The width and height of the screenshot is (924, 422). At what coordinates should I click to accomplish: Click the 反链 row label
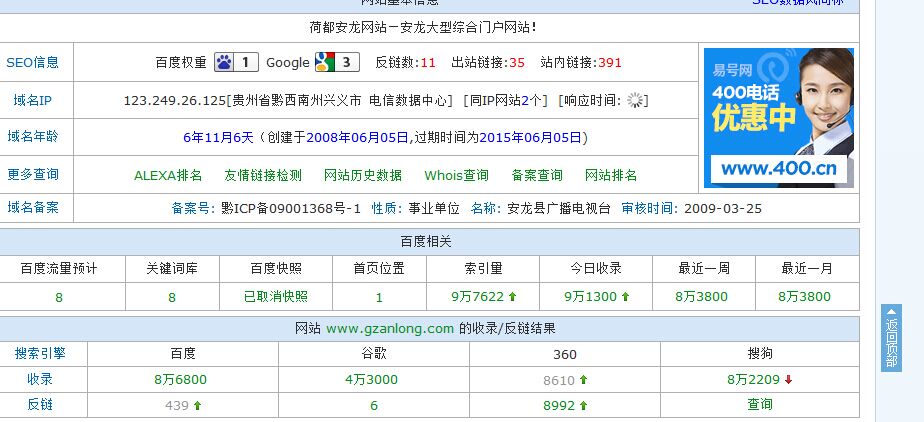tap(40, 405)
